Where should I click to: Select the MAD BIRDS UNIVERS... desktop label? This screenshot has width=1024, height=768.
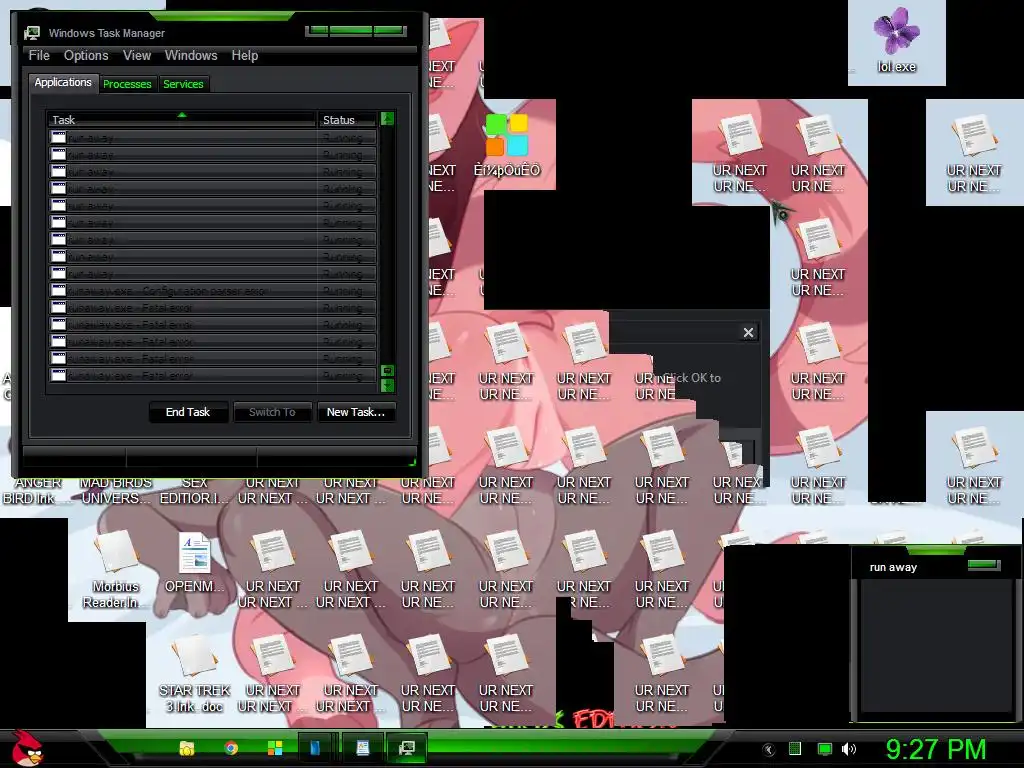point(116,490)
